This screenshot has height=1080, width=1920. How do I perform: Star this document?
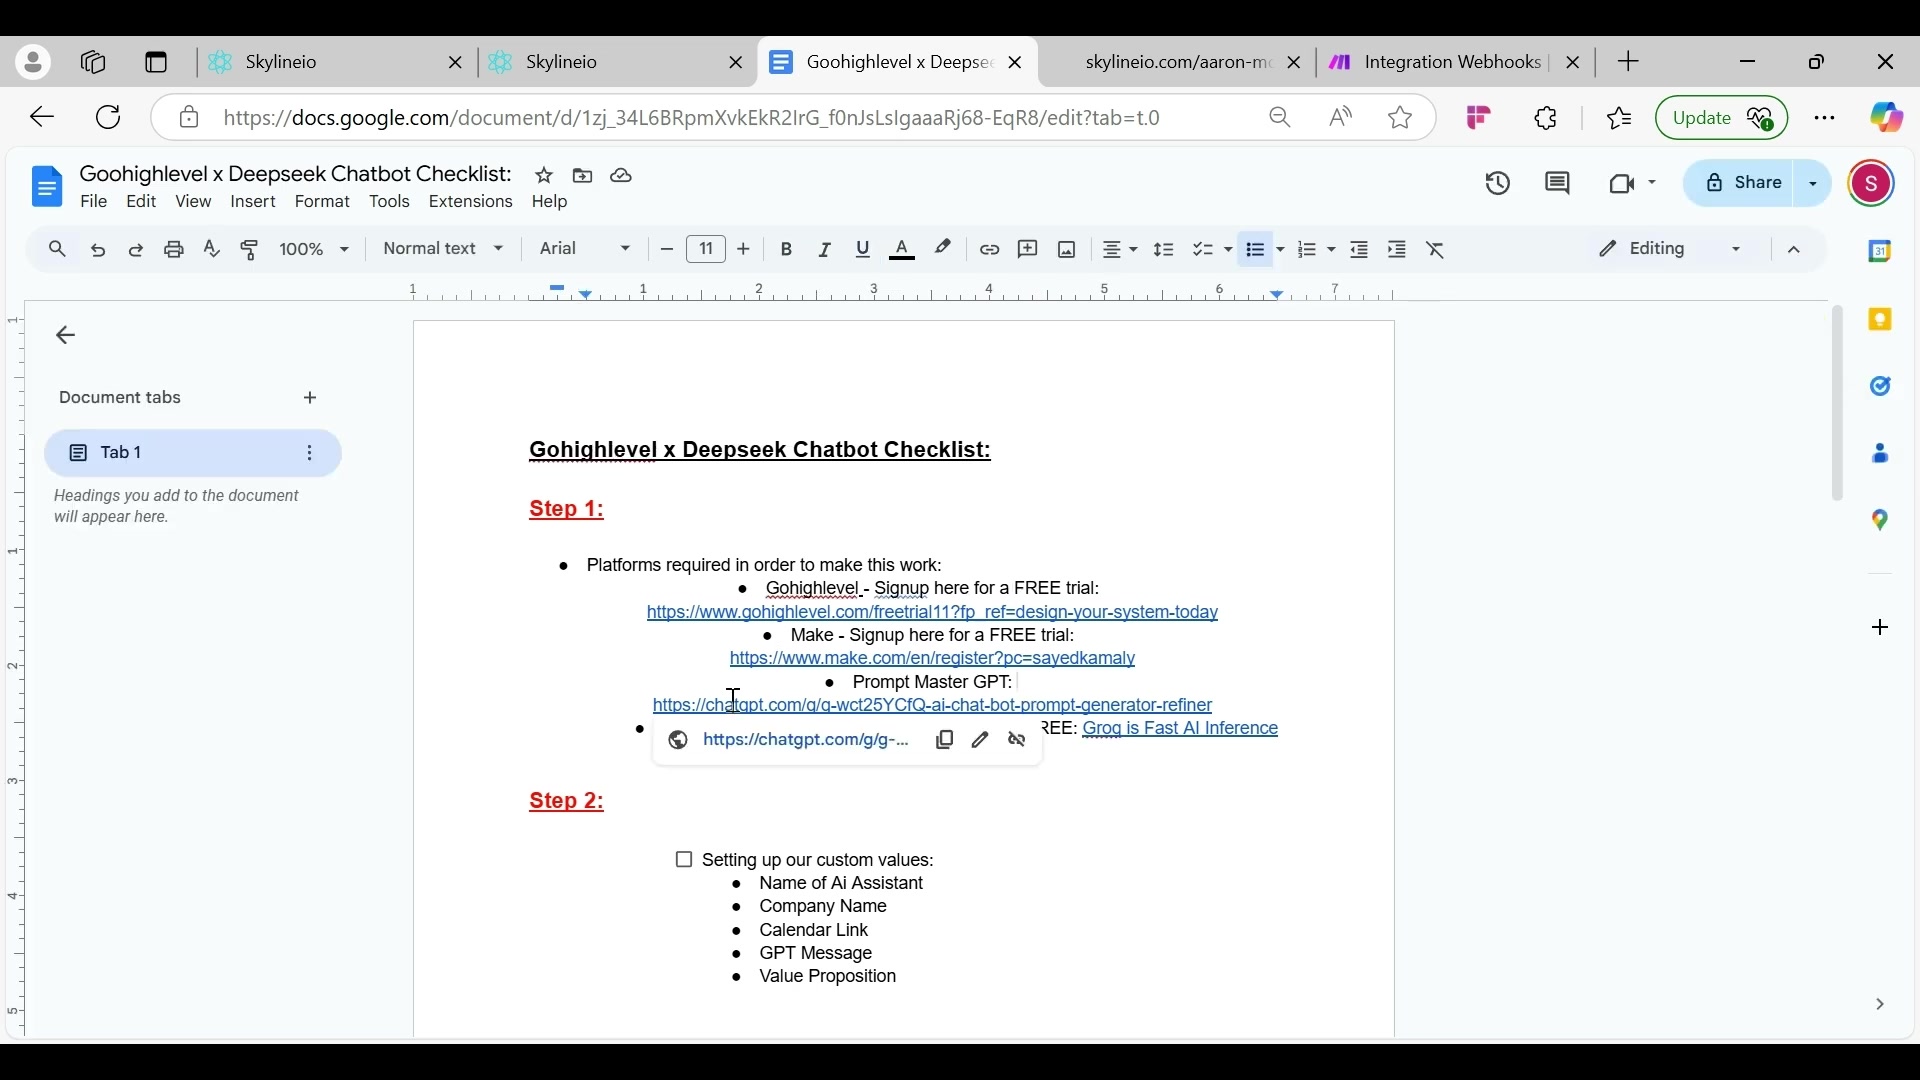[x=544, y=176]
